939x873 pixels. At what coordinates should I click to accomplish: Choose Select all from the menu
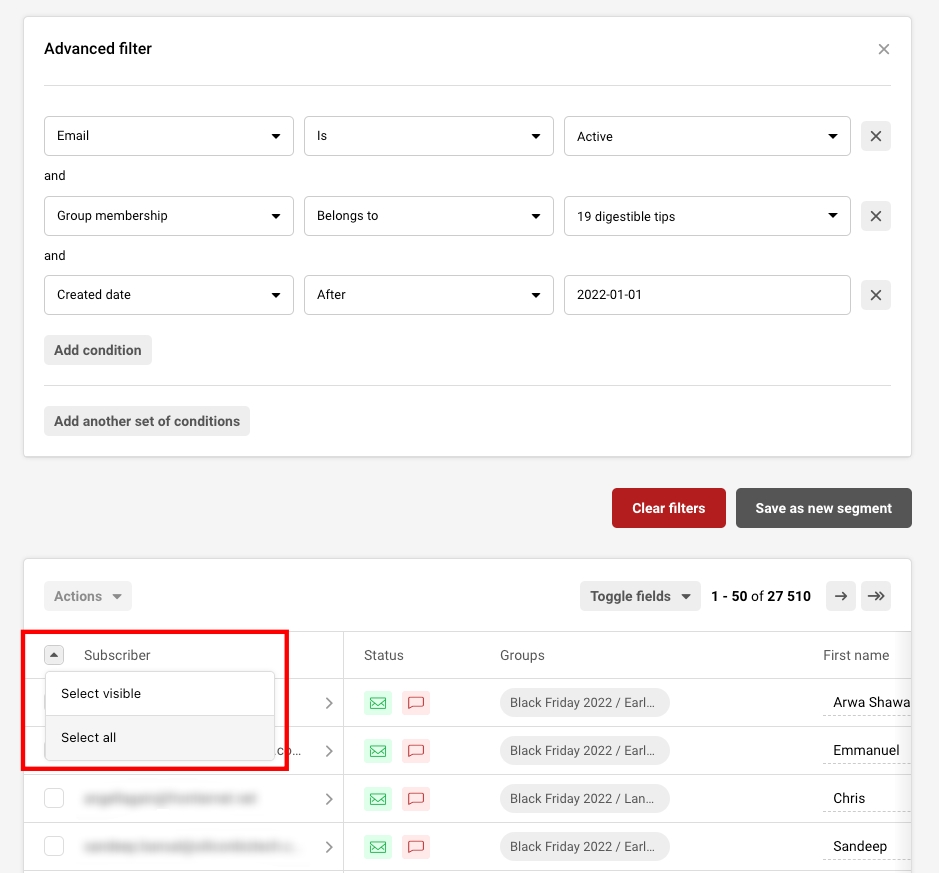(x=89, y=738)
